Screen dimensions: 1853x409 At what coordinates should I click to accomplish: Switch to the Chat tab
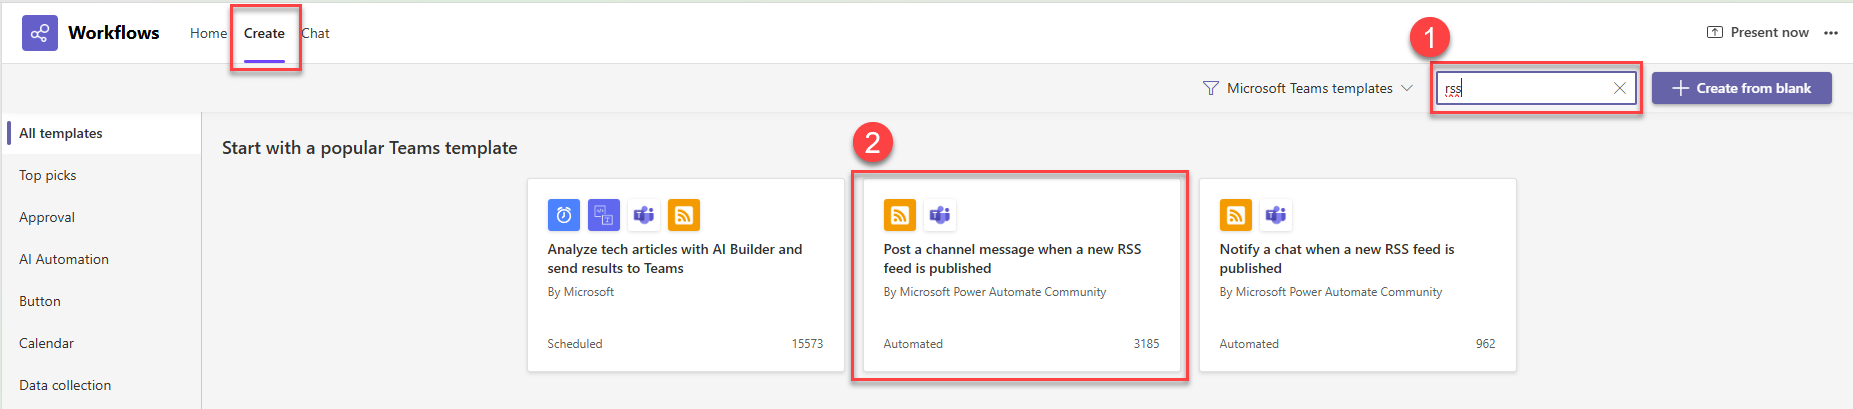click(316, 33)
